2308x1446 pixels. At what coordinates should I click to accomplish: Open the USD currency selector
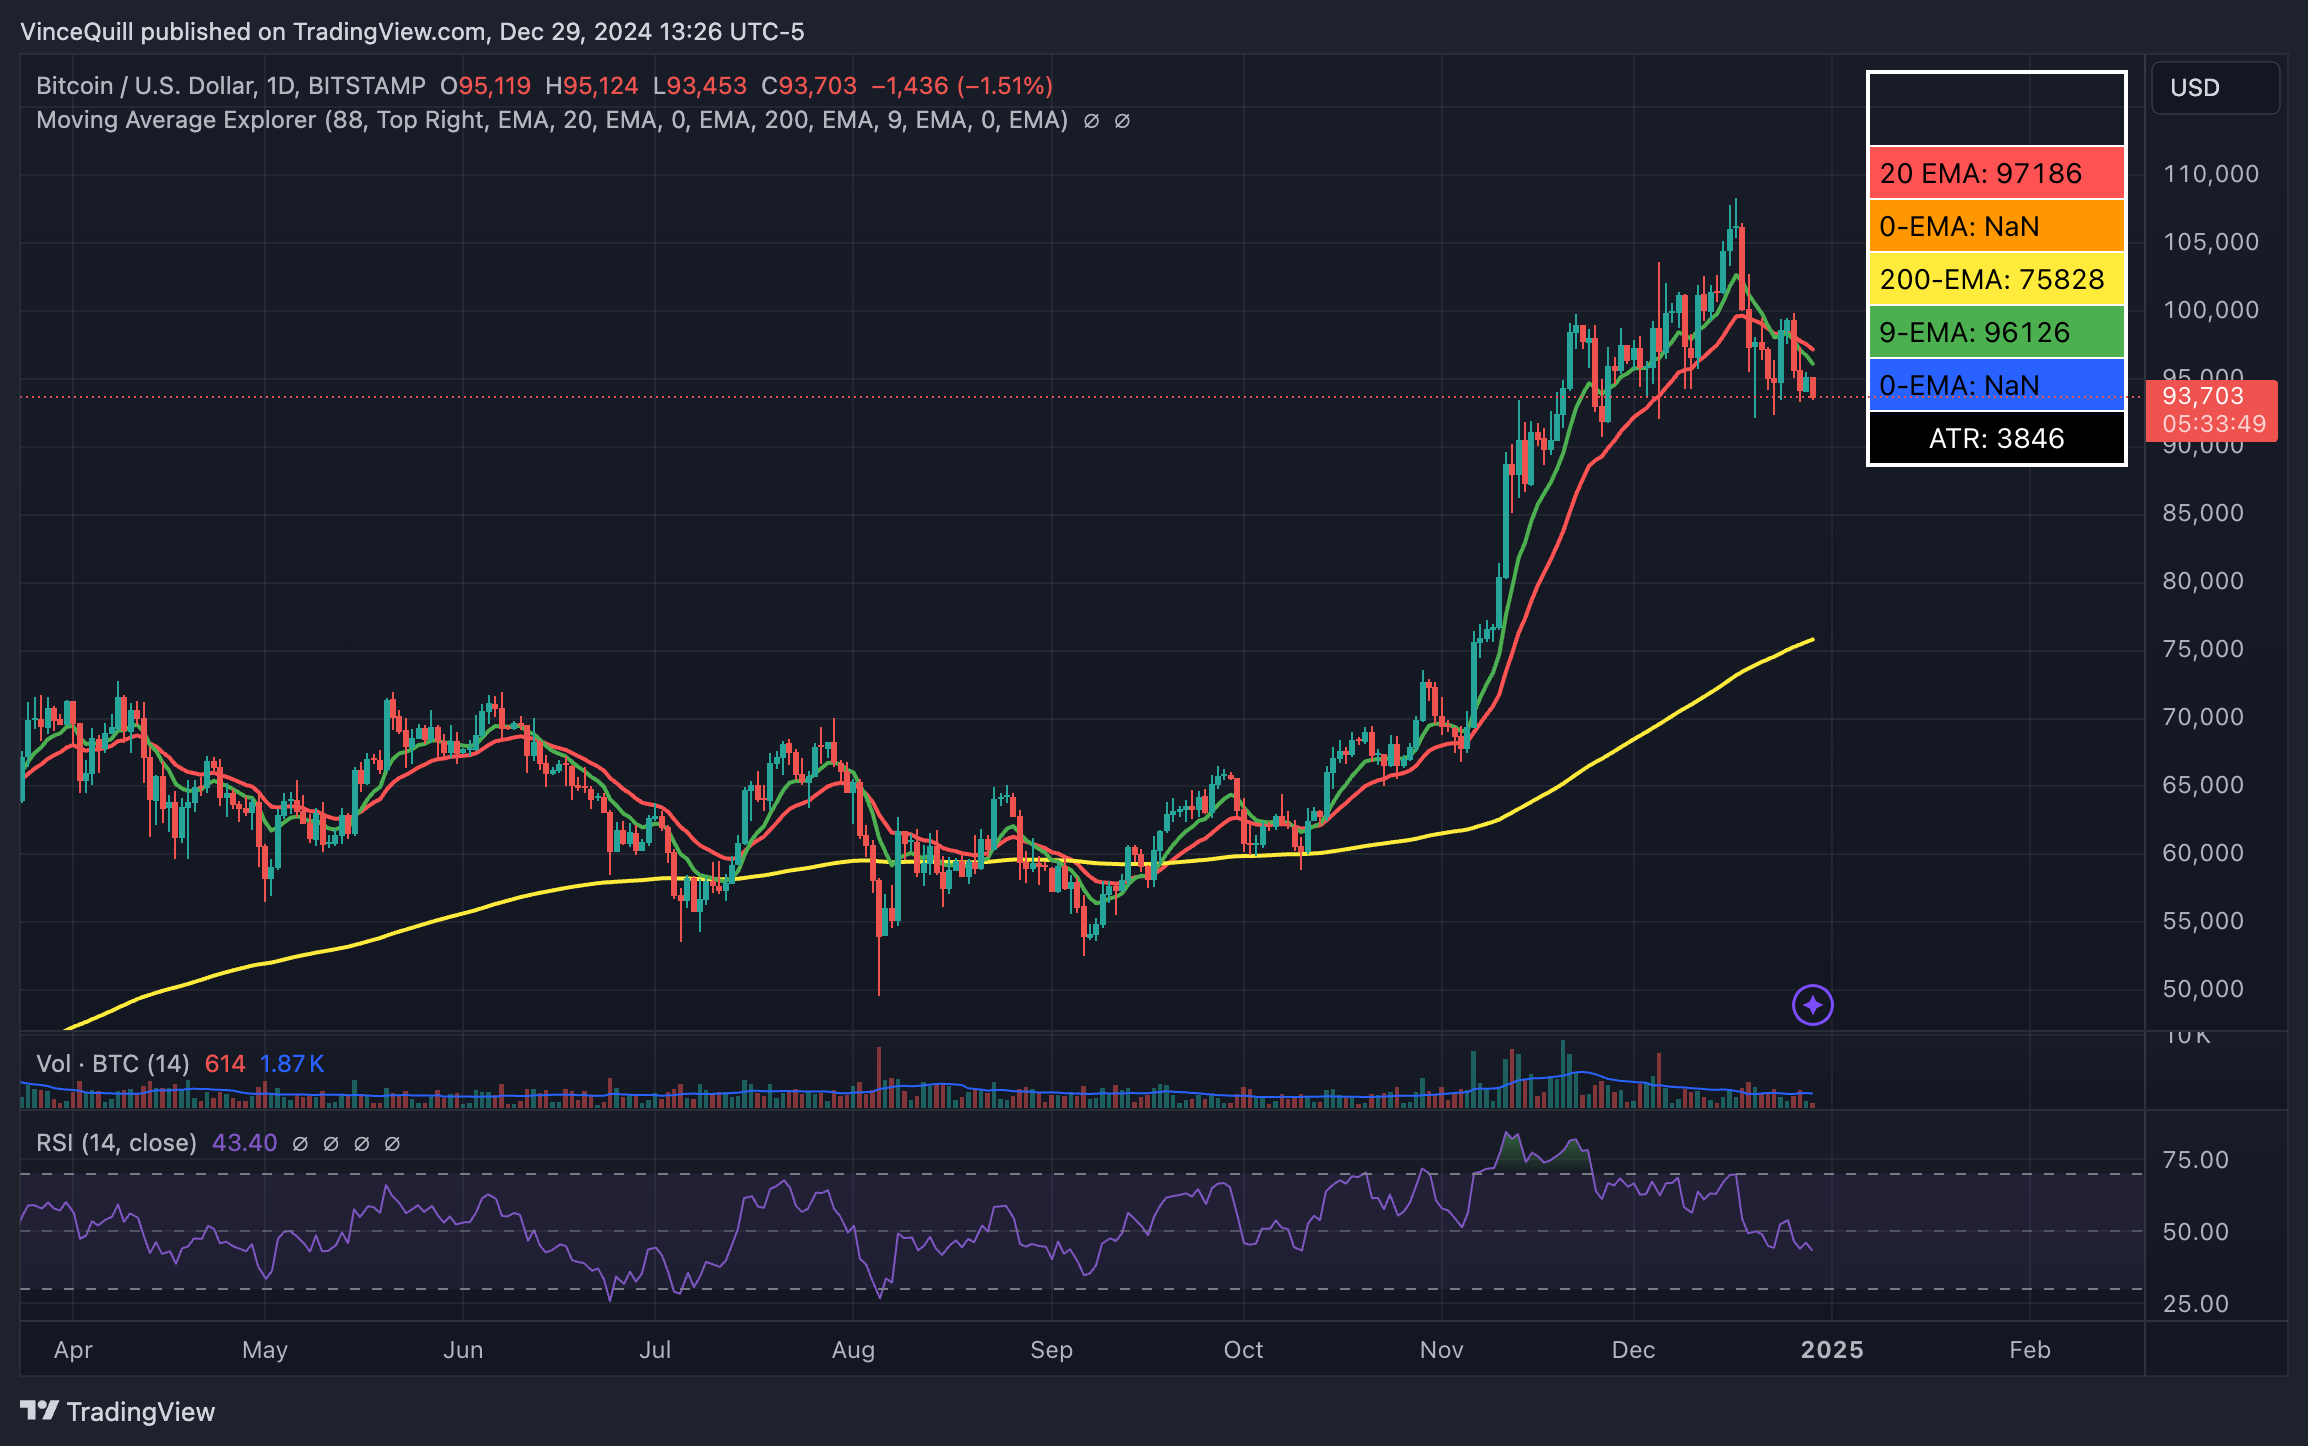pos(2196,88)
